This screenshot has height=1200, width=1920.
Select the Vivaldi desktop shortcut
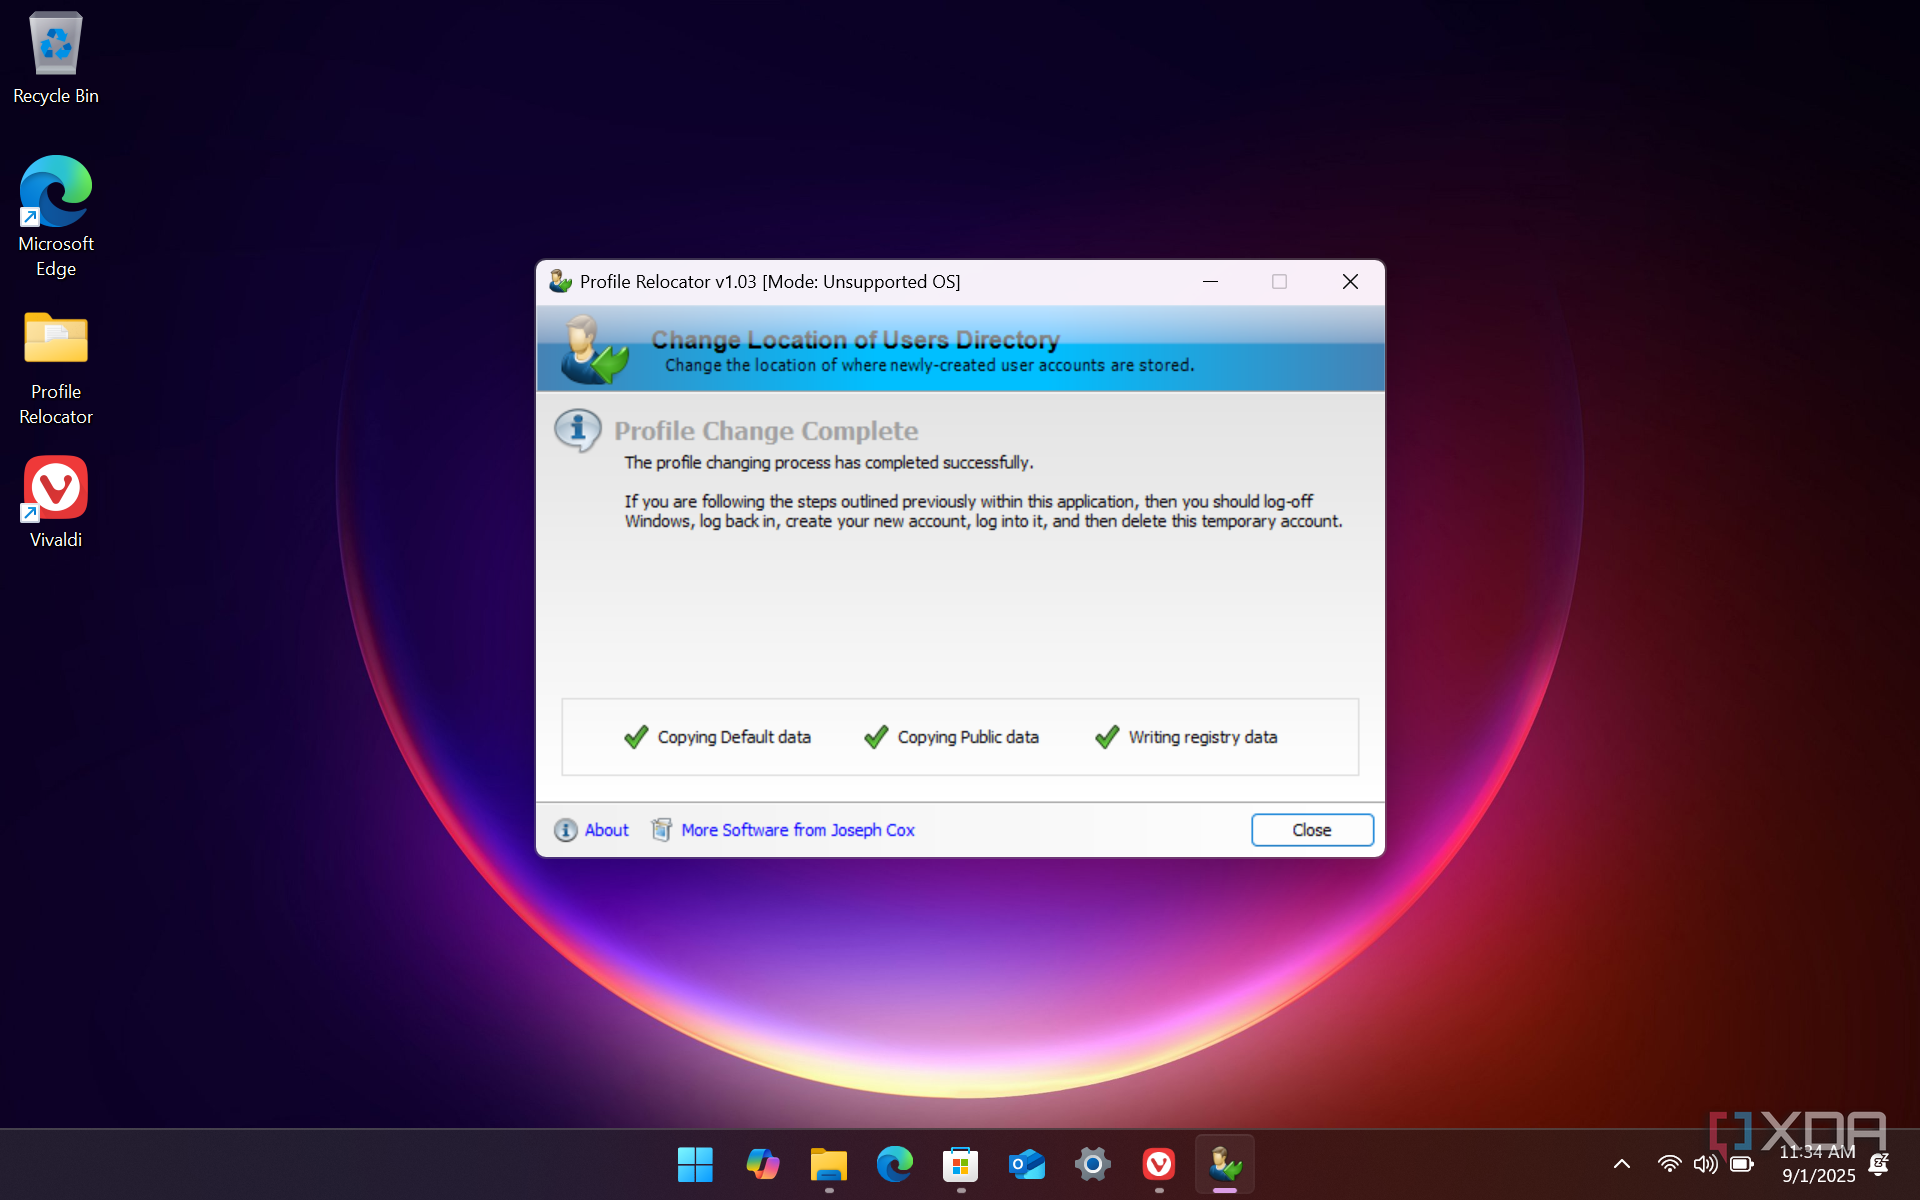56,502
